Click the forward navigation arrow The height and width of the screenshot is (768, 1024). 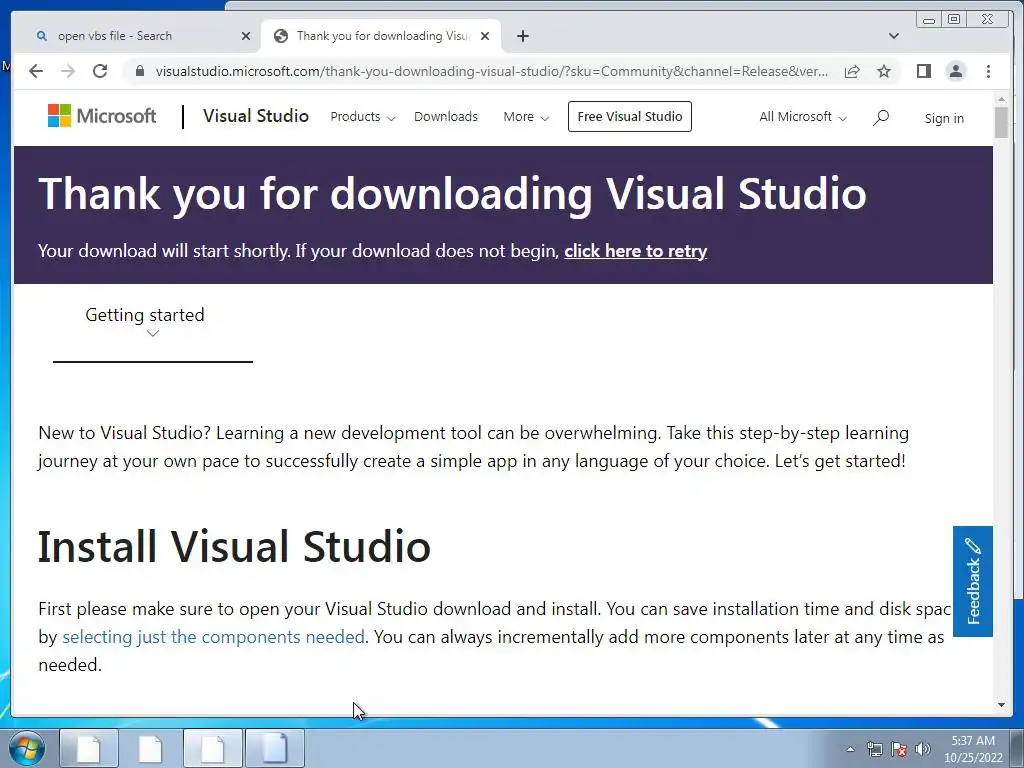(x=68, y=71)
